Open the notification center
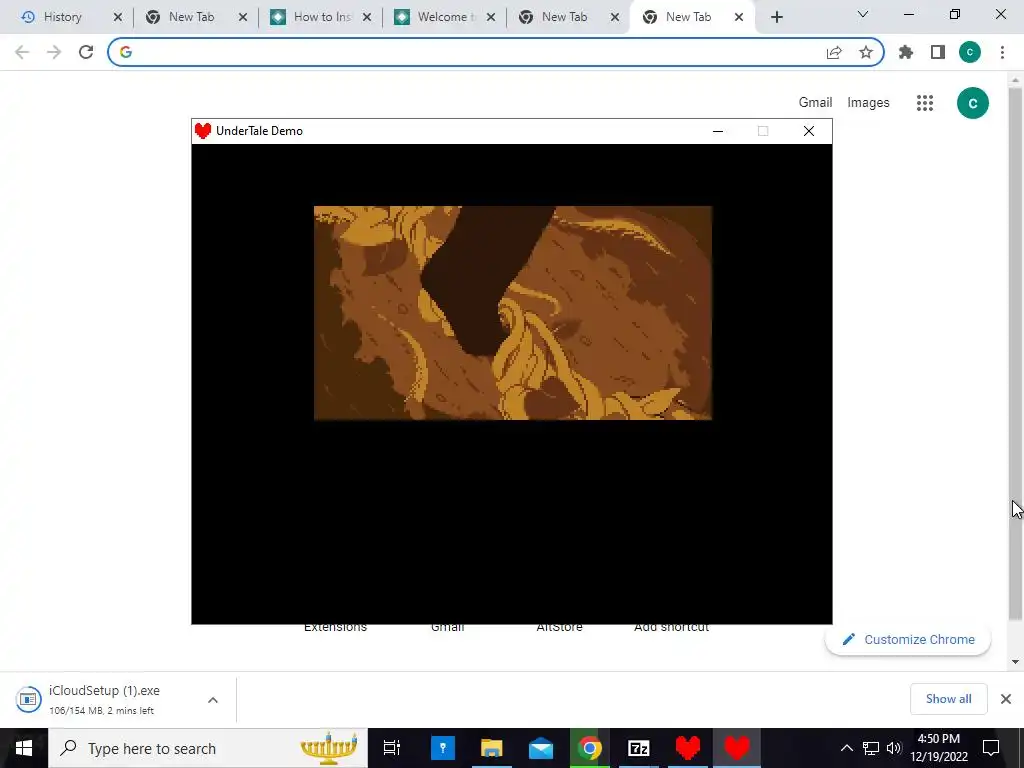1024x768 pixels. [991, 748]
